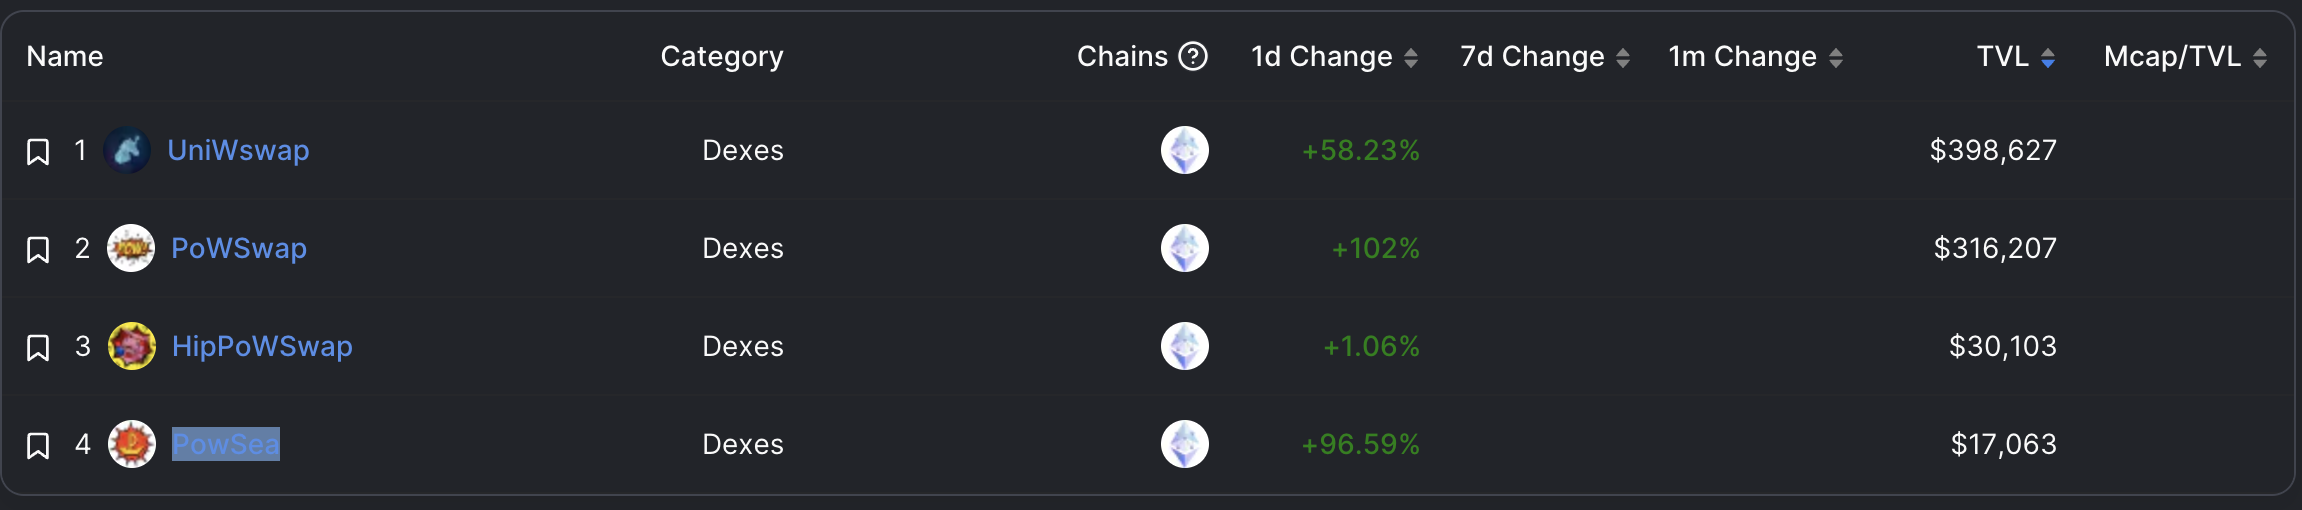Click the chain icon in UniWswap row
Viewport: 2302px width, 510px height.
pyautogui.click(x=1185, y=150)
